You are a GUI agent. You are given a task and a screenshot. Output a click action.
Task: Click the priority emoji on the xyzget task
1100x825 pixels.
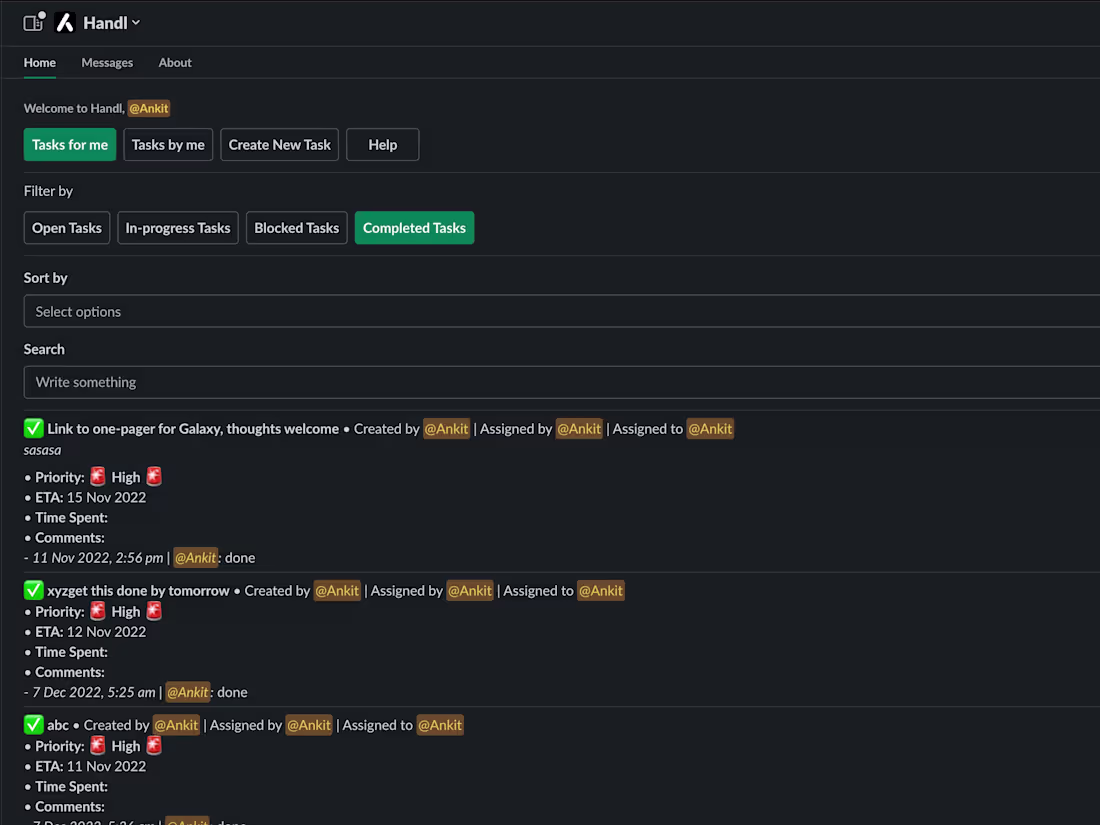[x=97, y=611]
